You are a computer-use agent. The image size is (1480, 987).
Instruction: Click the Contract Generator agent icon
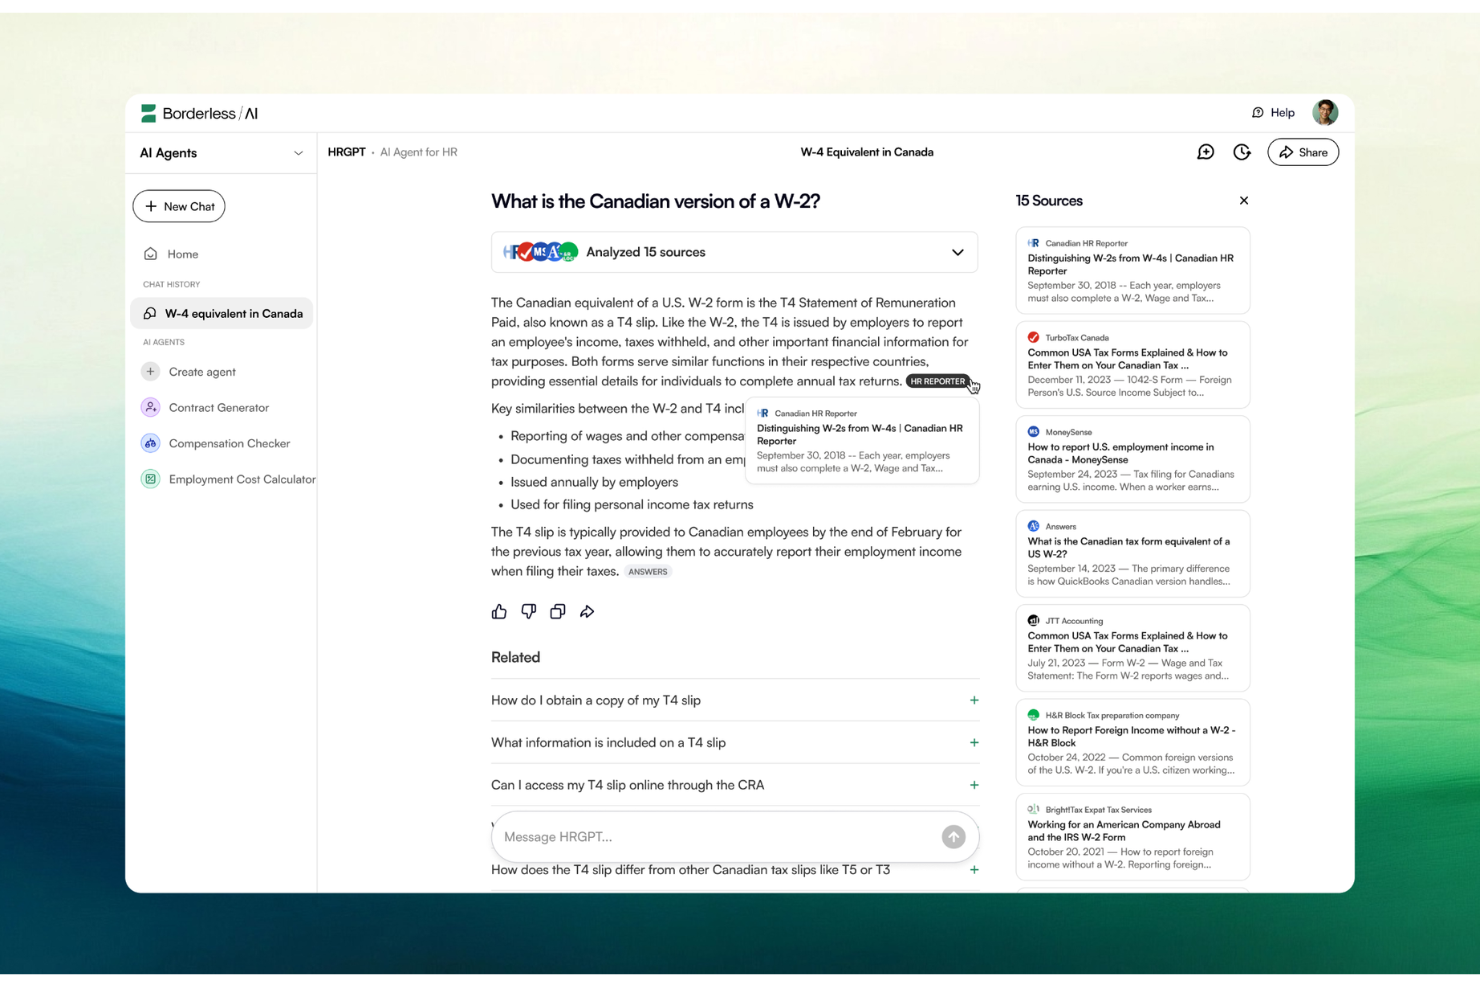pyautogui.click(x=150, y=408)
